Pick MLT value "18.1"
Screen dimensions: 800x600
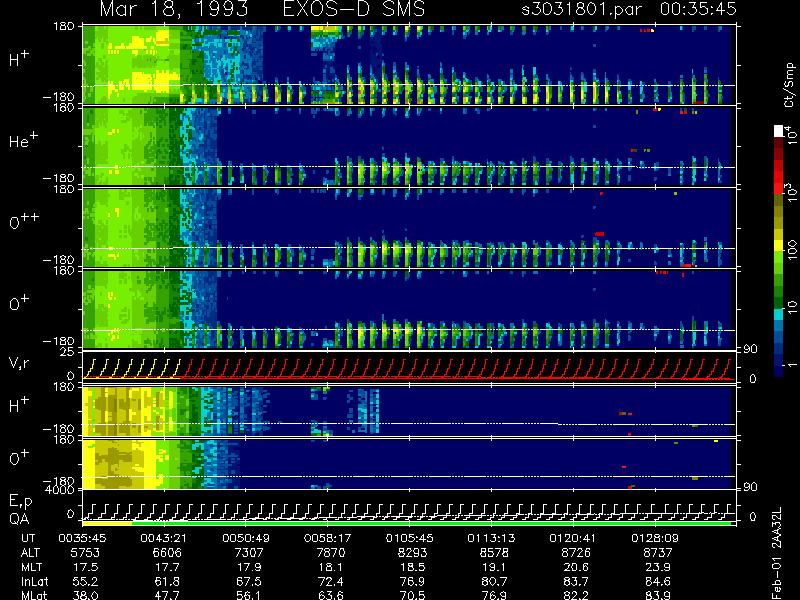[331, 567]
